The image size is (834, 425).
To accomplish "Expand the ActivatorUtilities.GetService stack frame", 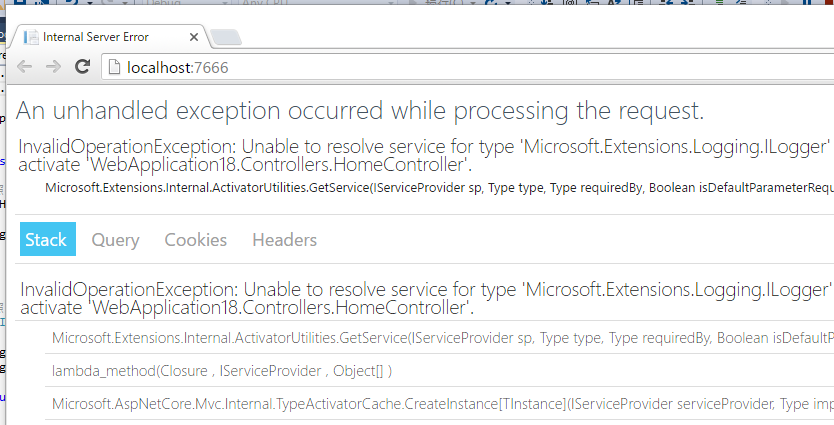I will coord(439,337).
